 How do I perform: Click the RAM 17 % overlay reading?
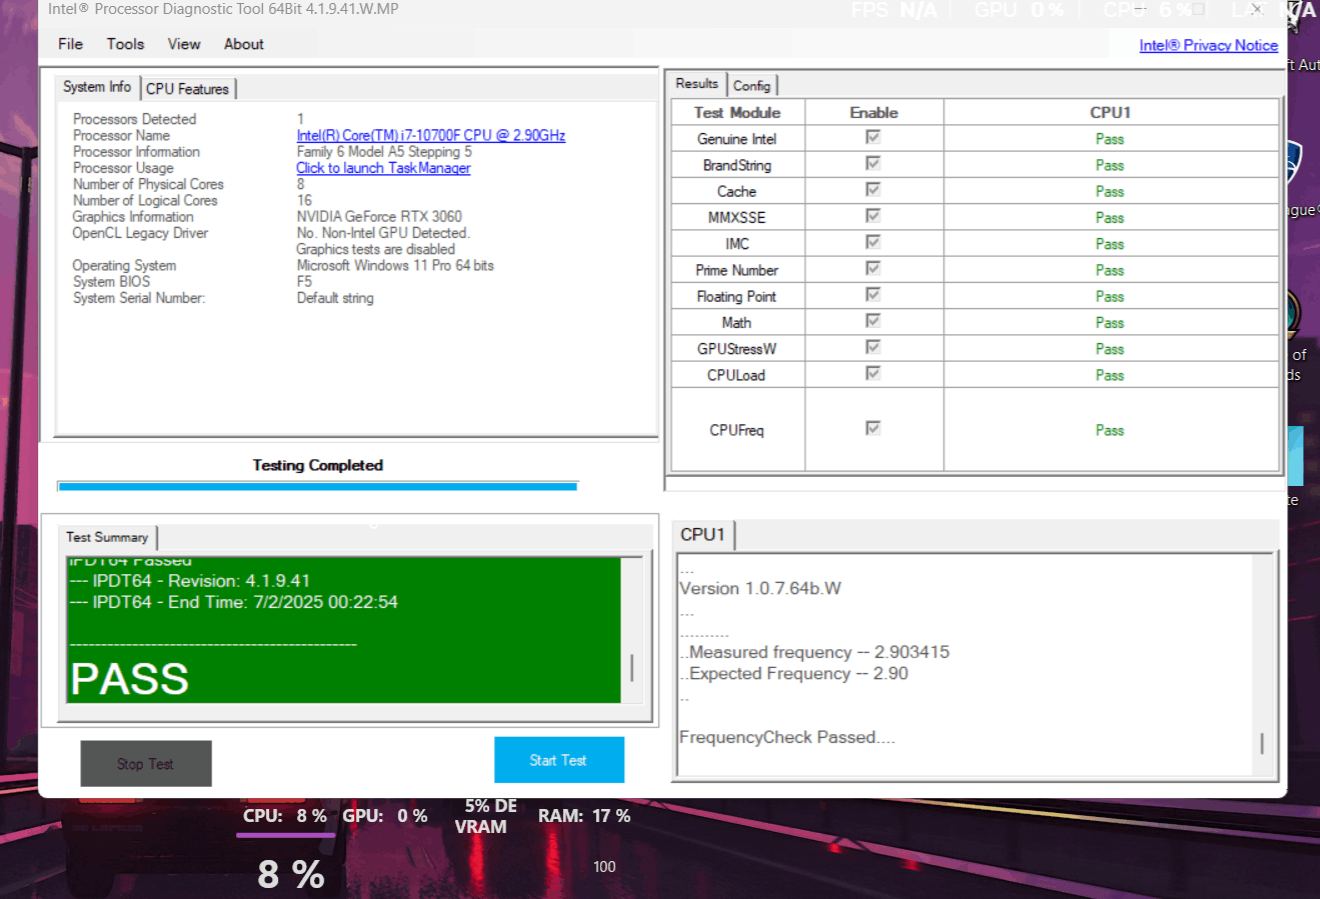[584, 816]
